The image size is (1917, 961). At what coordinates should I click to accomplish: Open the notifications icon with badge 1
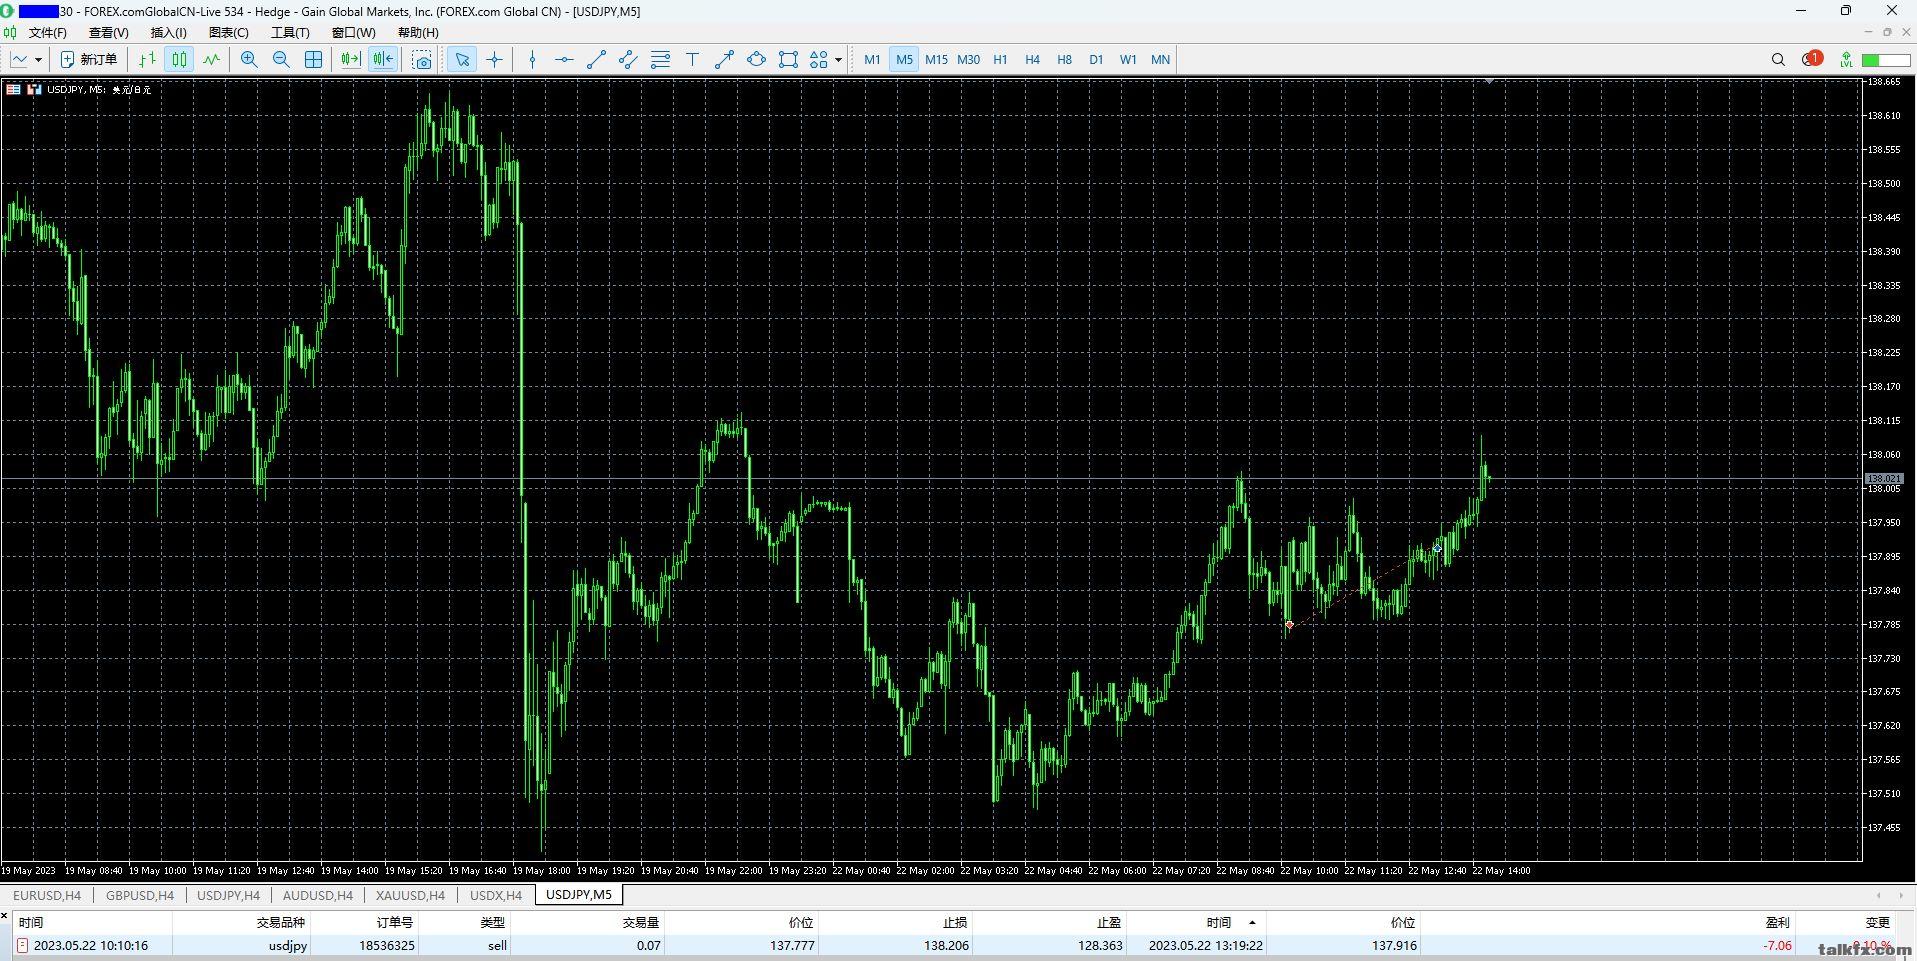click(1812, 59)
